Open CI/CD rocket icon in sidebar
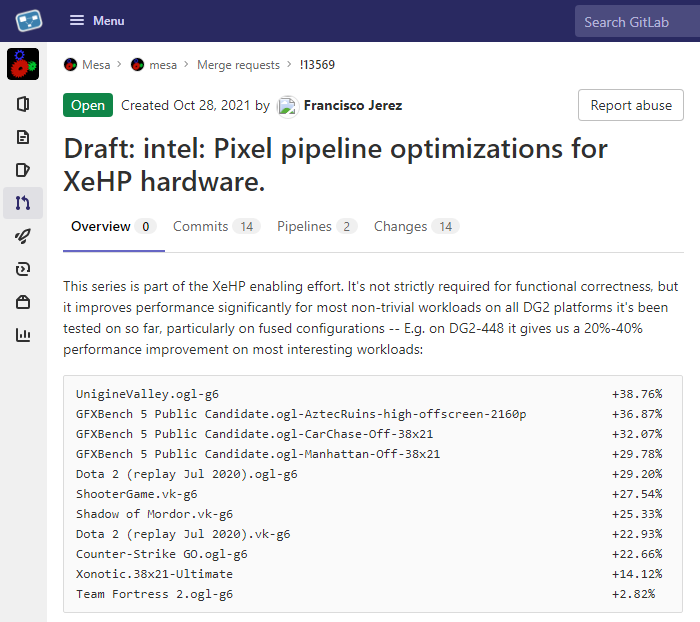The height and width of the screenshot is (622, 700). 23,236
